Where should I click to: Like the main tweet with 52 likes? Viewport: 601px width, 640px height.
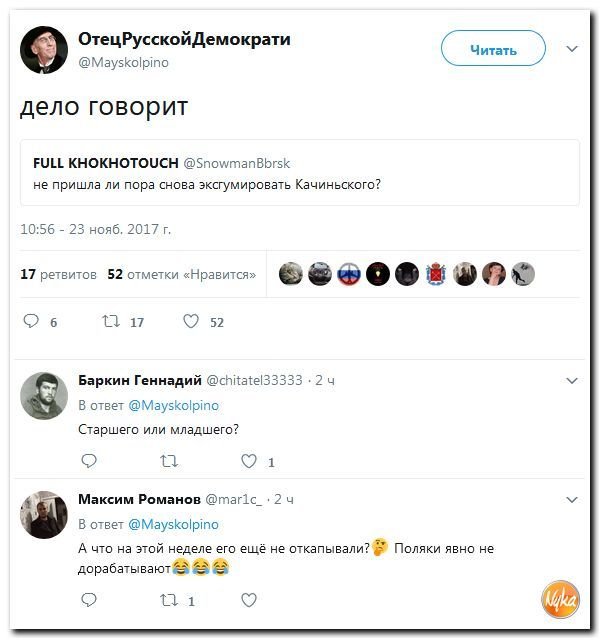click(x=191, y=321)
